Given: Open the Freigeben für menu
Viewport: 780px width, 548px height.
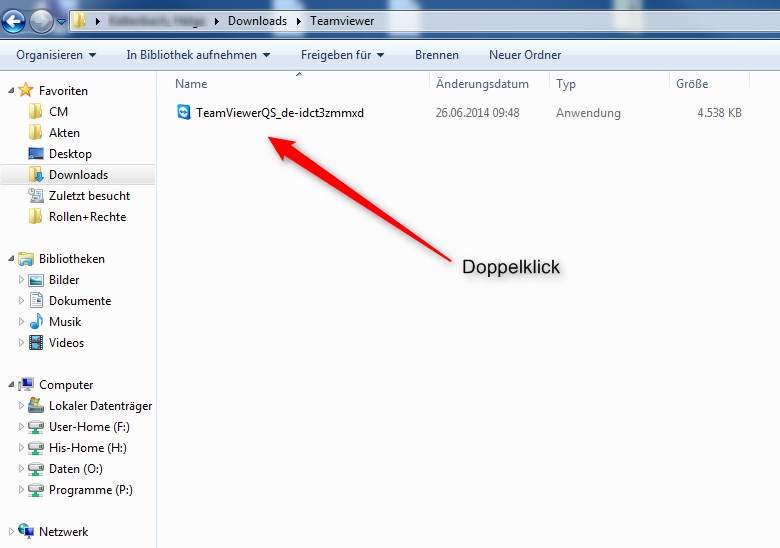Looking at the screenshot, I should click(x=342, y=55).
